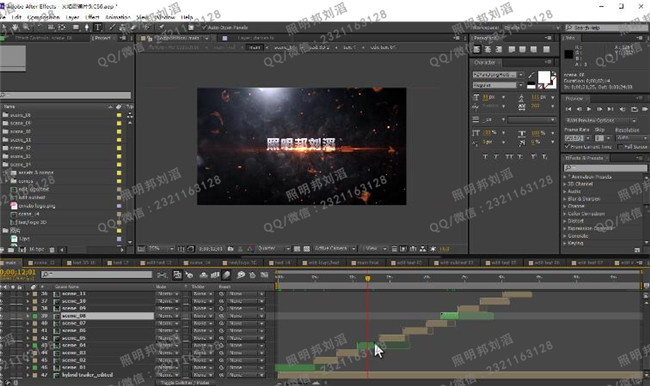Open the Active Camera view dropdown
Screen dimensions: 650x386
click(x=335, y=248)
